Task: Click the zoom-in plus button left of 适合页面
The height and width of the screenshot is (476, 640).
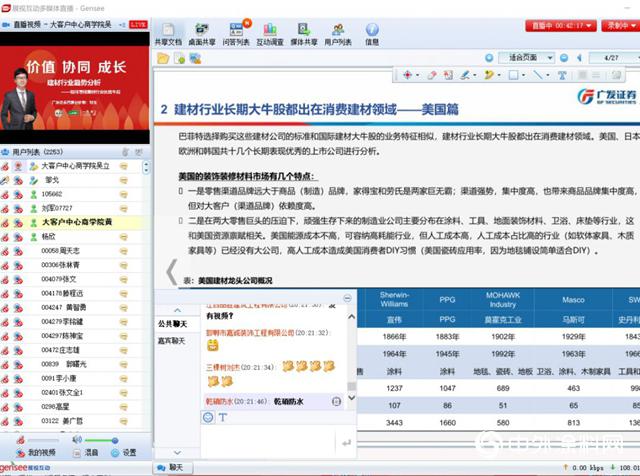Action: [x=489, y=58]
